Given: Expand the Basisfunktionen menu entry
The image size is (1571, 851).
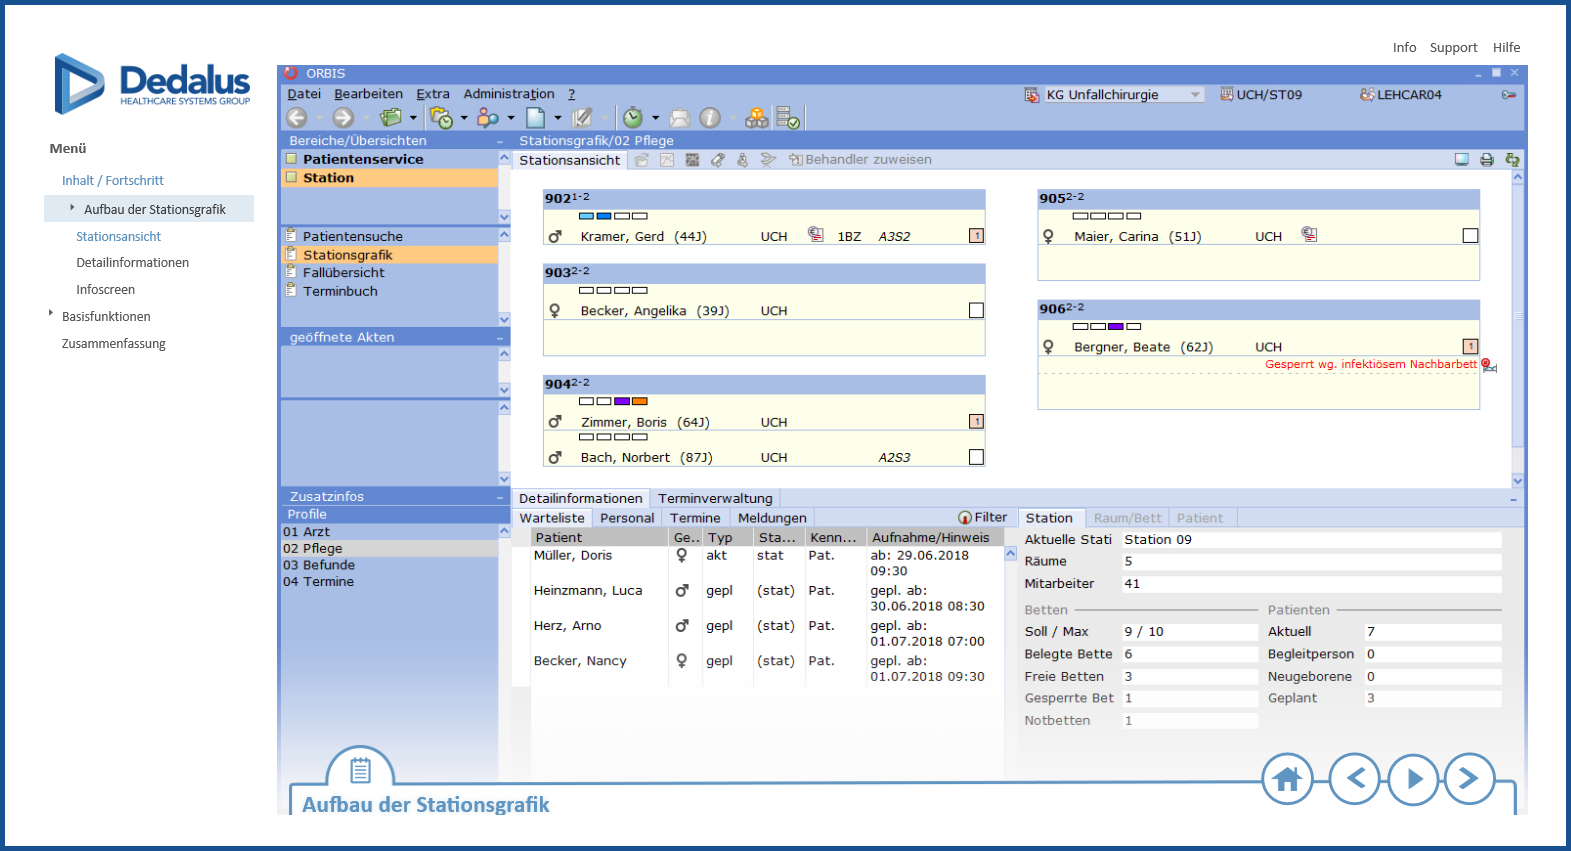Looking at the screenshot, I should [x=106, y=317].
